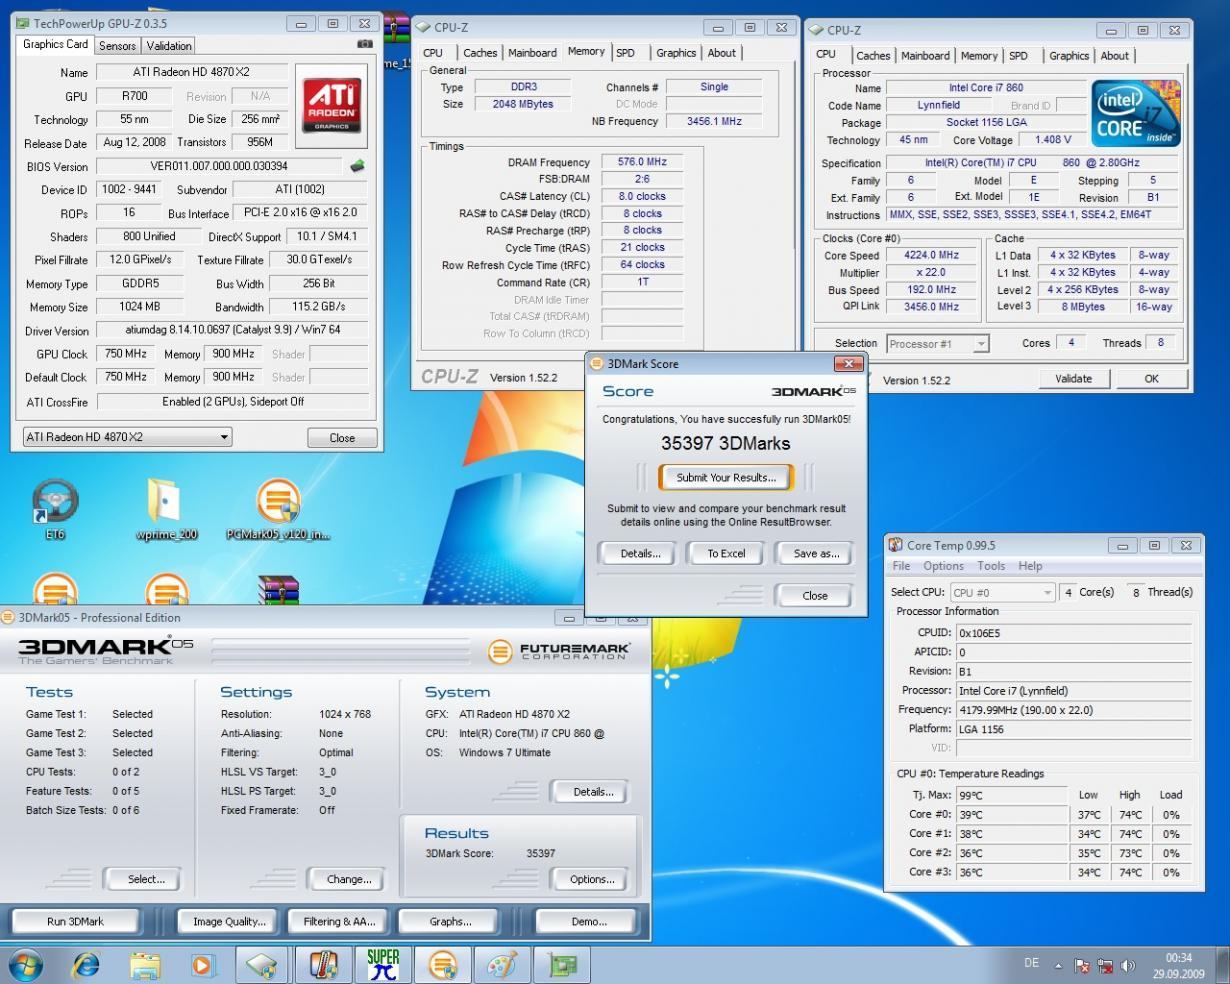Open the PCMark05 installer desktop icon
This screenshot has height=984, width=1230.
pos(278,502)
